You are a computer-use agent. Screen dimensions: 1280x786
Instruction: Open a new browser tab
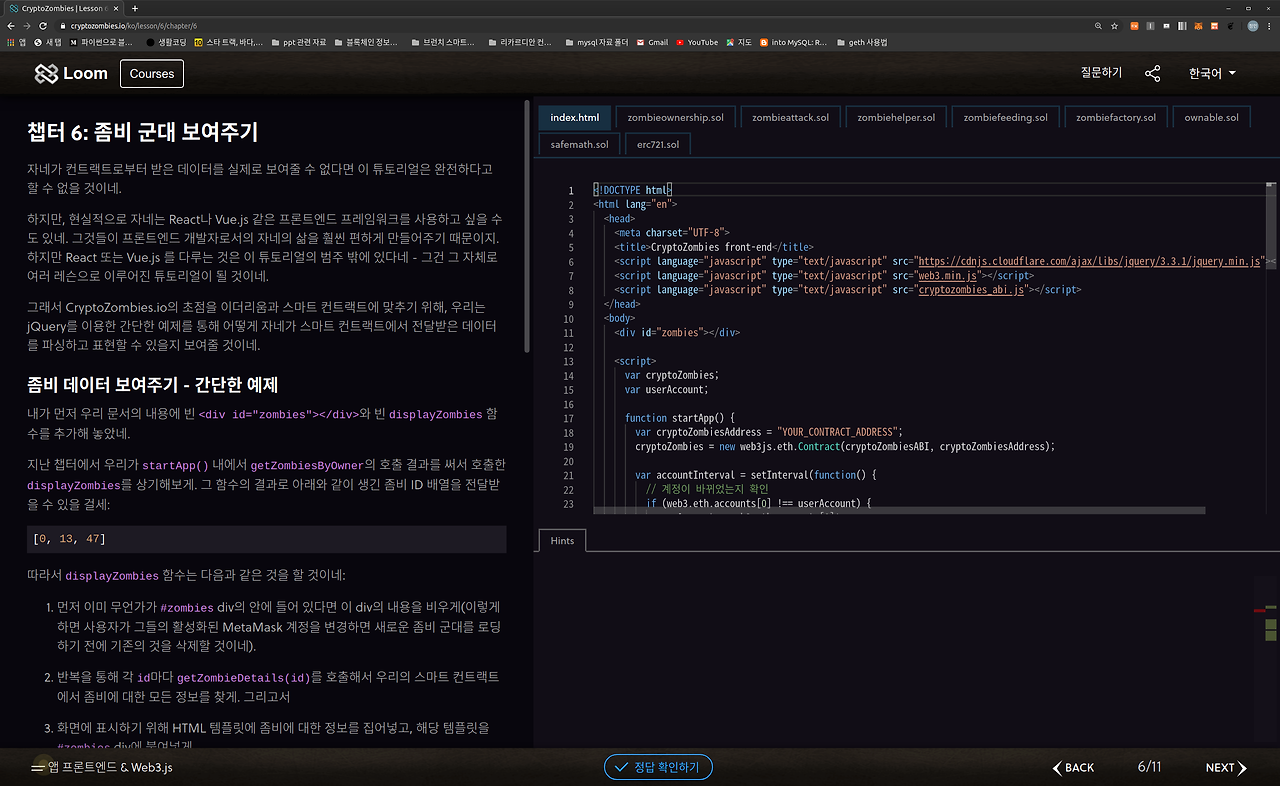pyautogui.click(x=135, y=8)
